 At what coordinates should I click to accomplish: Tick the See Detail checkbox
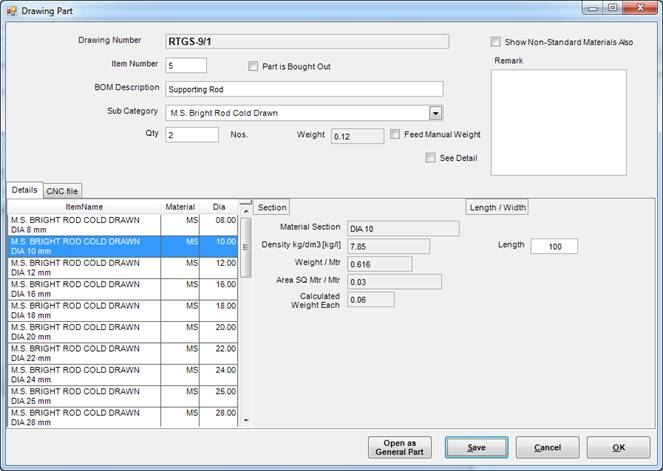430,157
